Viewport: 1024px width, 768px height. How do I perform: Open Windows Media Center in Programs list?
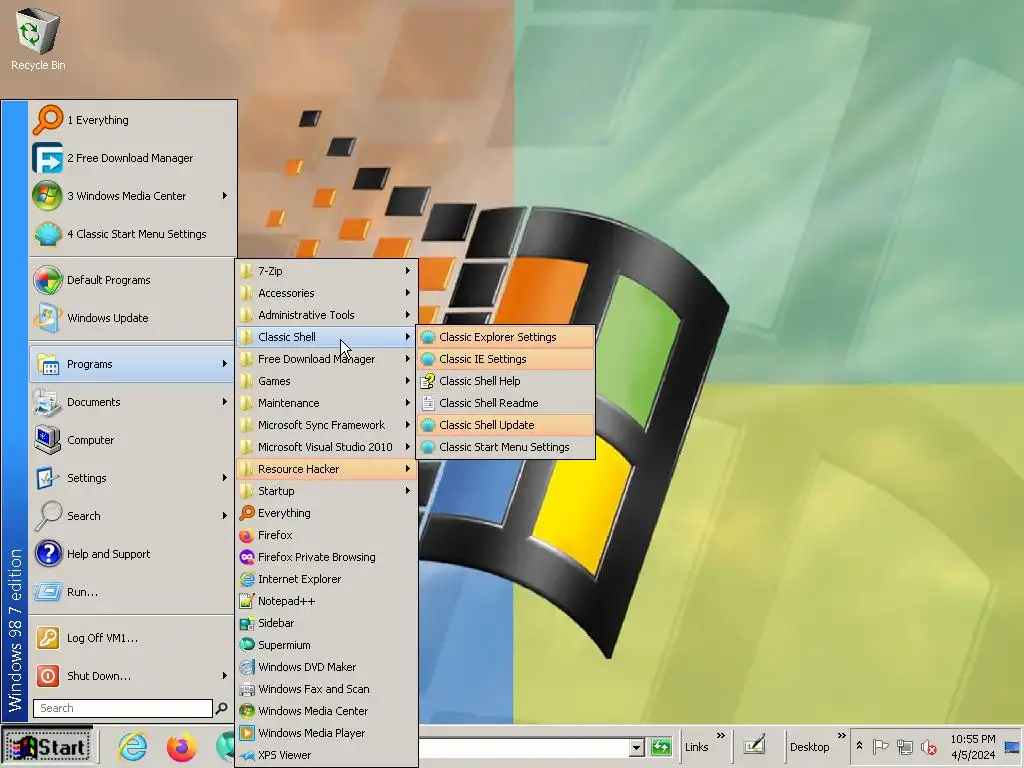click(x=327, y=711)
